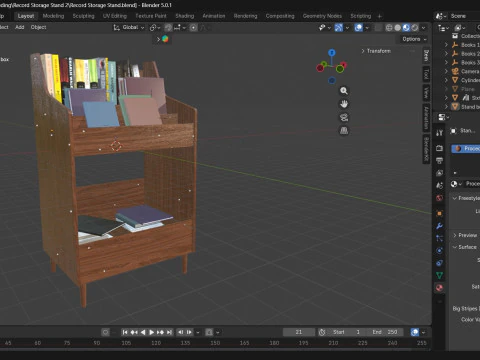The height and width of the screenshot is (360, 480).
Task: Open the Object Data green triangle tab
Action: pyautogui.click(x=439, y=275)
